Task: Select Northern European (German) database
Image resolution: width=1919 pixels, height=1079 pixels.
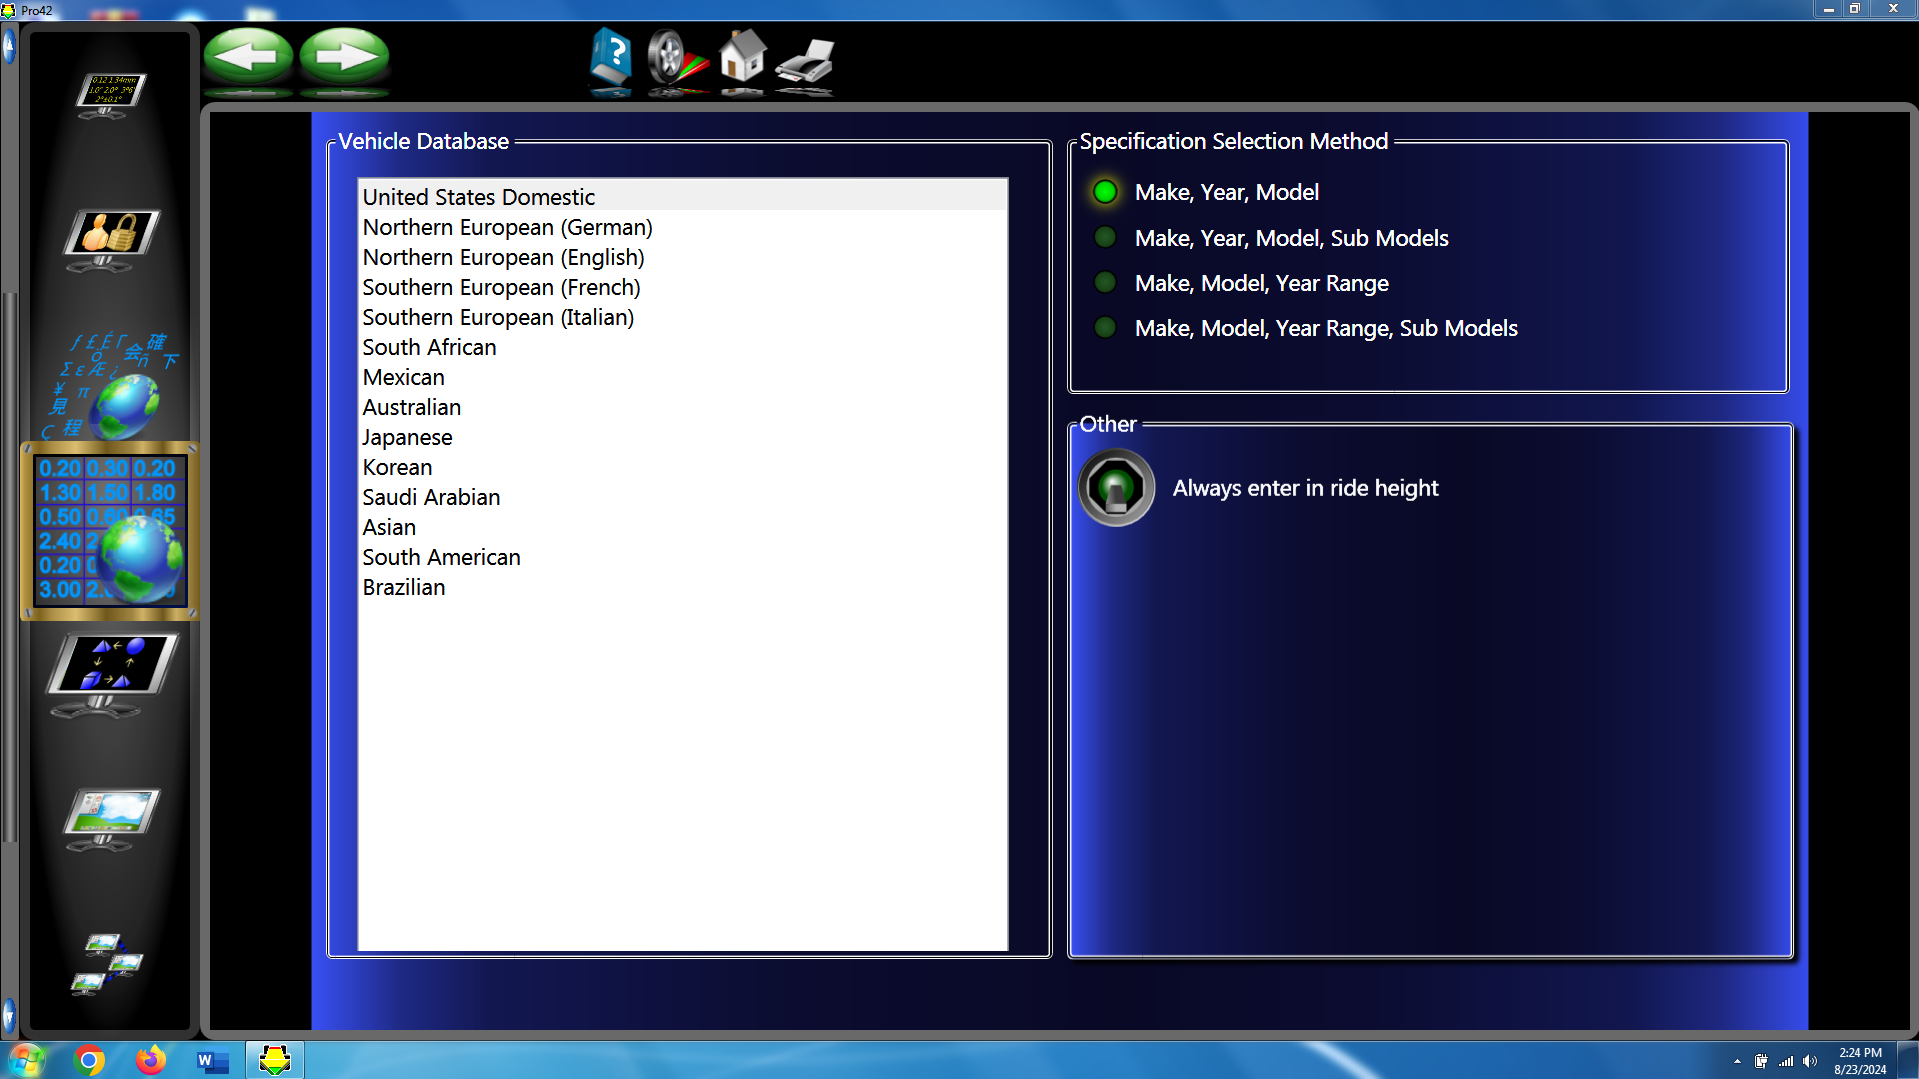Action: [682, 227]
